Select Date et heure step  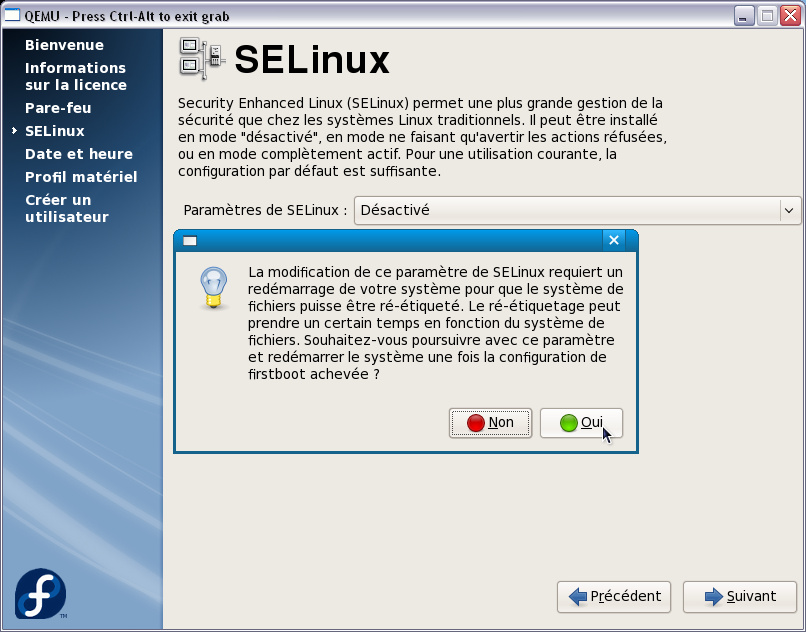coord(79,154)
